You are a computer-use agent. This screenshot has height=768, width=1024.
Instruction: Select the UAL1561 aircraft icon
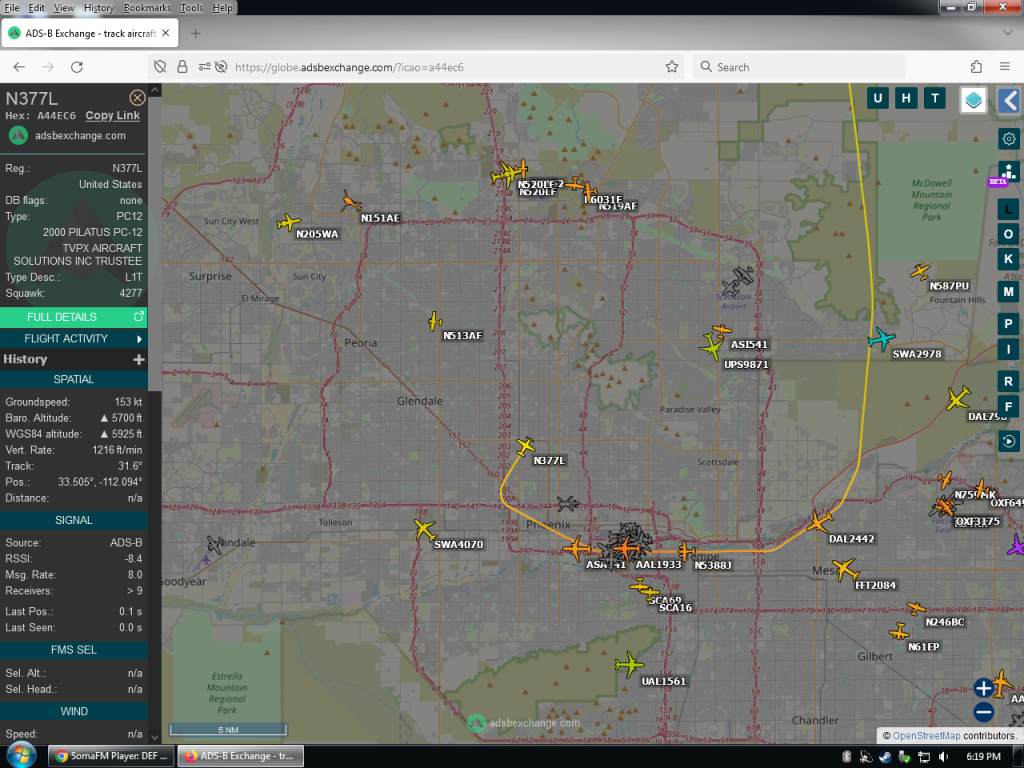629,664
